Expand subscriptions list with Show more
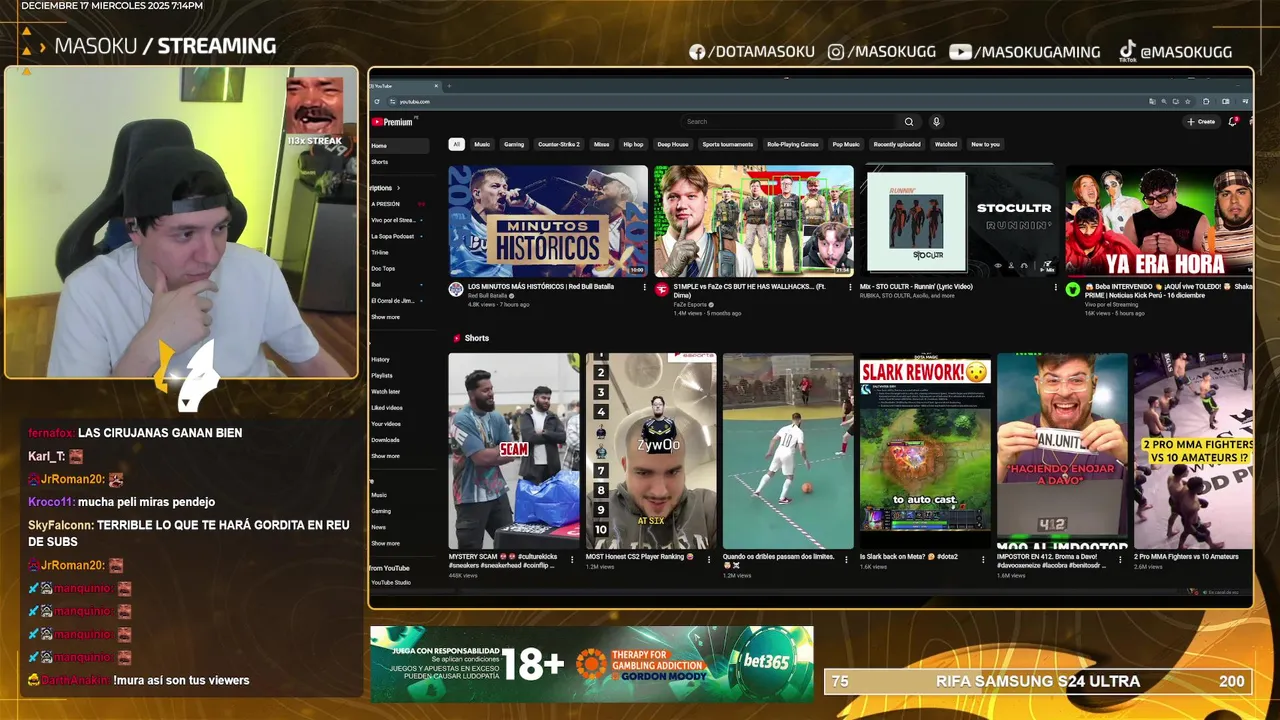Viewport: 1280px width, 720px height. tap(385, 317)
